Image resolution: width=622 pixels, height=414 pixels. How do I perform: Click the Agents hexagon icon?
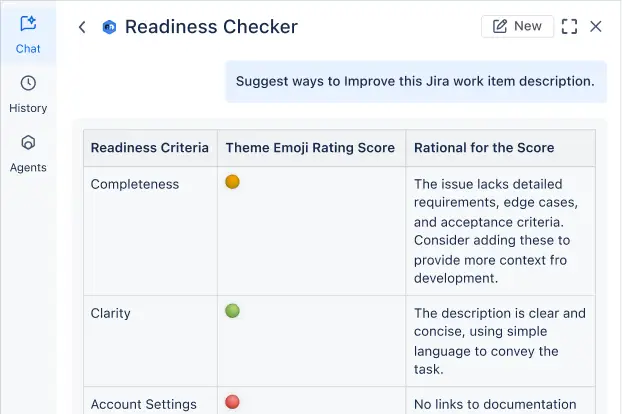click(x=28, y=142)
